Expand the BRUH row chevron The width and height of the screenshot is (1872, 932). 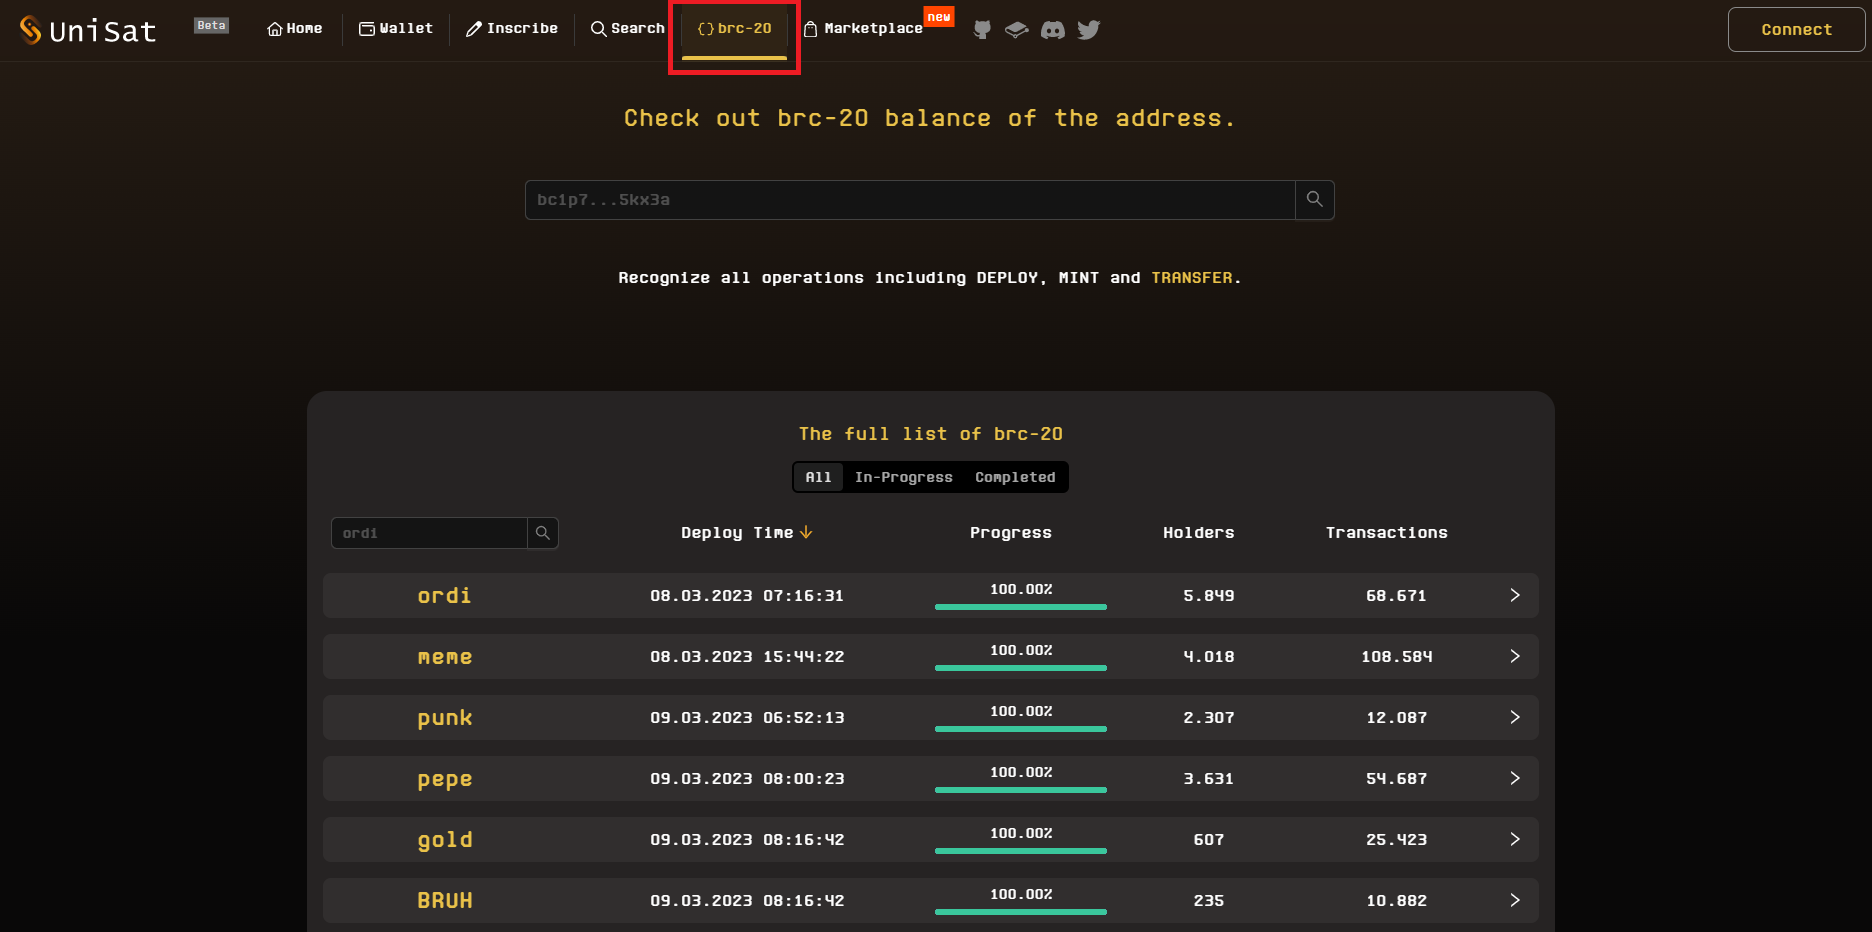(x=1515, y=900)
